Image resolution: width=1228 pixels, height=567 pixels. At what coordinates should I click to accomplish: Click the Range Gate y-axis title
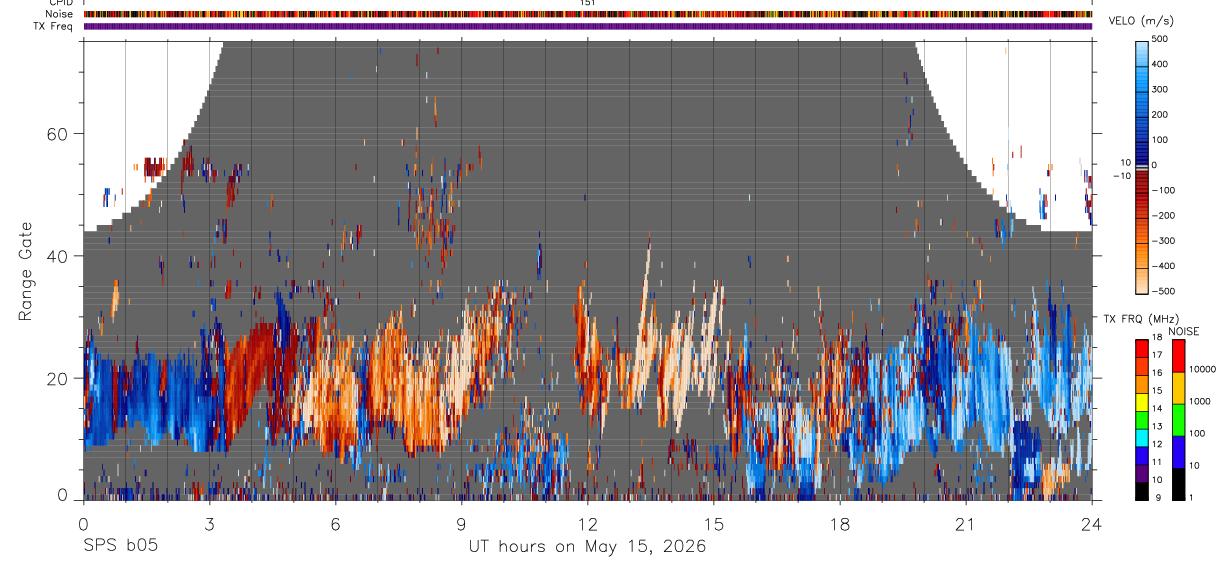[25, 272]
